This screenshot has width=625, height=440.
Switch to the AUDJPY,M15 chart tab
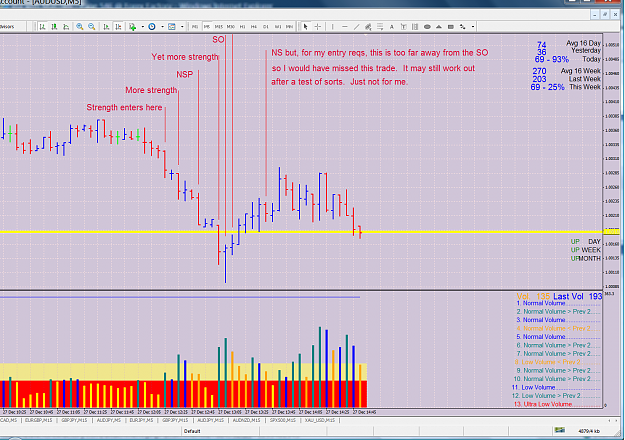click(210, 420)
